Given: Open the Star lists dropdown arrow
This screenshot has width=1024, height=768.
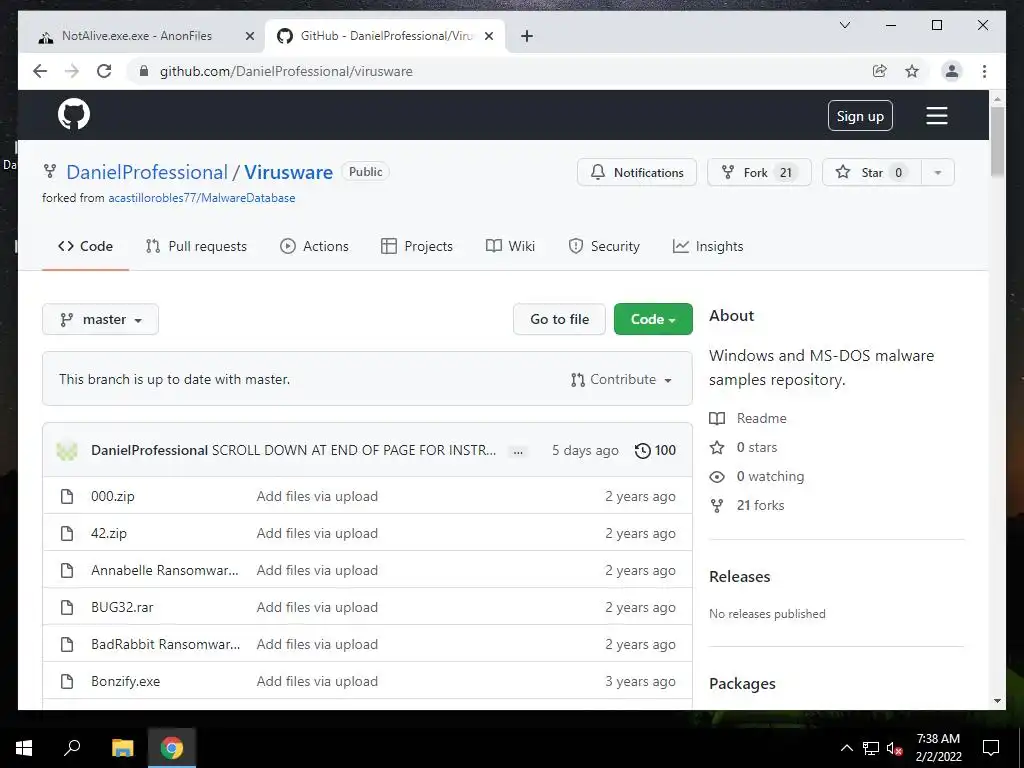Looking at the screenshot, I should click(x=938, y=172).
